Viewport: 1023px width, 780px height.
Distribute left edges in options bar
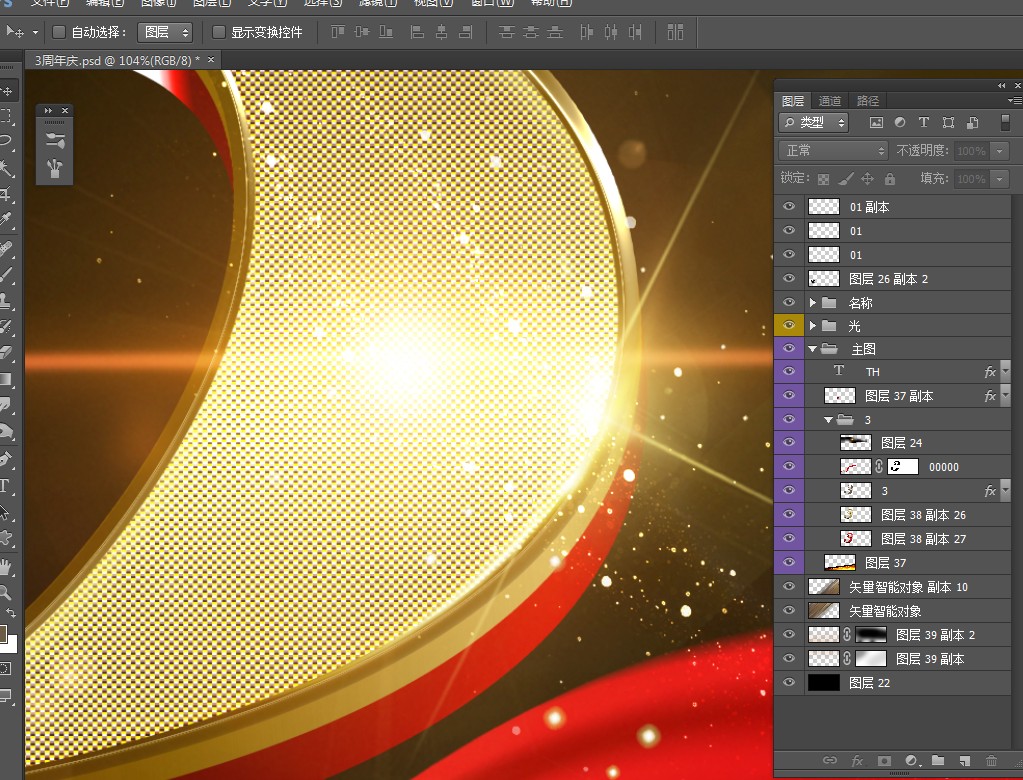(x=587, y=31)
